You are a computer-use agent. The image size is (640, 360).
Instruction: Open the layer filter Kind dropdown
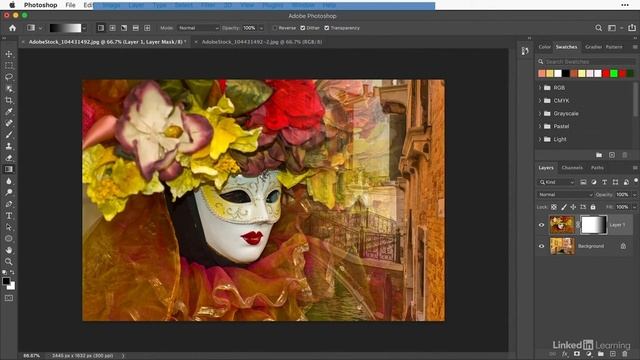point(557,182)
